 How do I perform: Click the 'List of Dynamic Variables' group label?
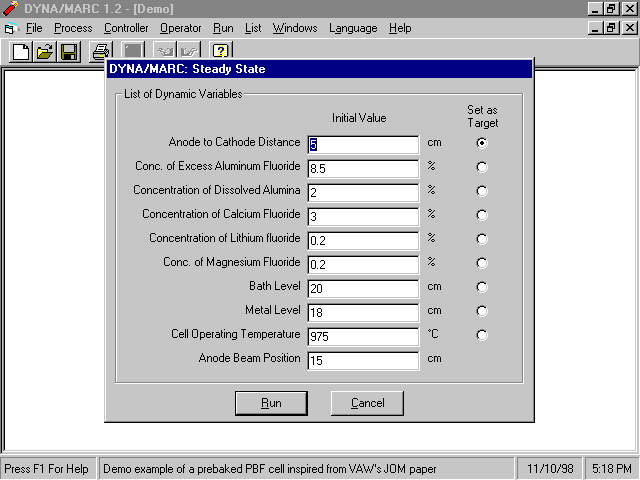(183, 94)
